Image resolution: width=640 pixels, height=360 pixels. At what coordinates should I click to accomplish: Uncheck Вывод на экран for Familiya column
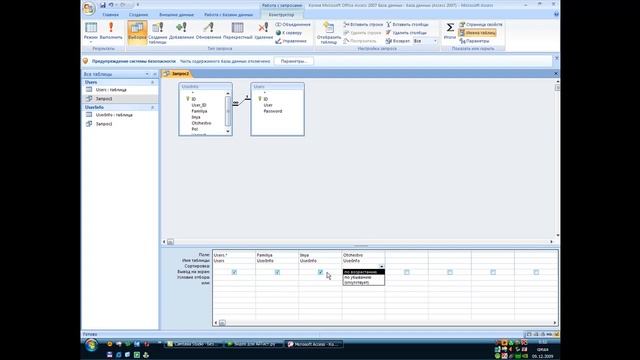(x=277, y=272)
